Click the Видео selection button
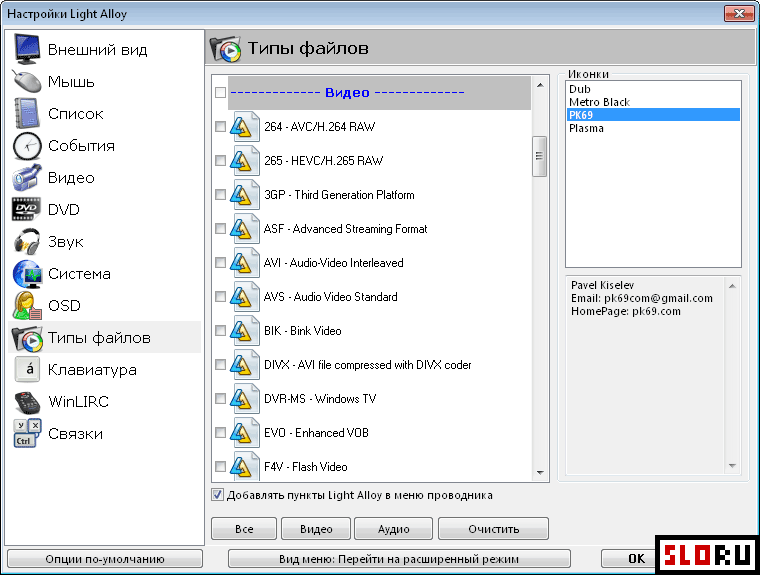 coord(316,528)
